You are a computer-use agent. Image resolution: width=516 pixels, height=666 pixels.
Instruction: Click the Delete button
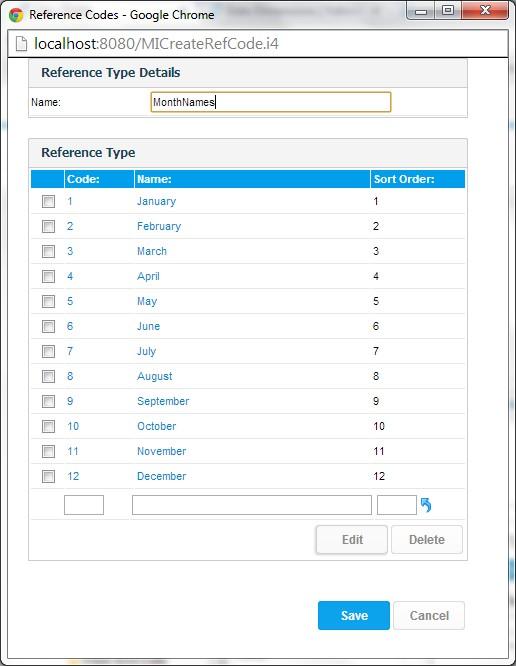tap(427, 539)
